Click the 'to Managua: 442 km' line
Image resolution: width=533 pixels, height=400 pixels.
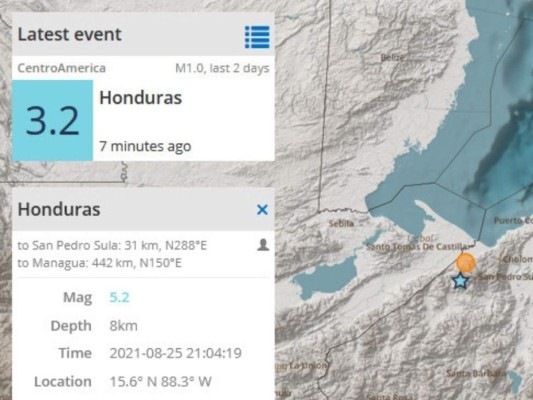(x=100, y=263)
